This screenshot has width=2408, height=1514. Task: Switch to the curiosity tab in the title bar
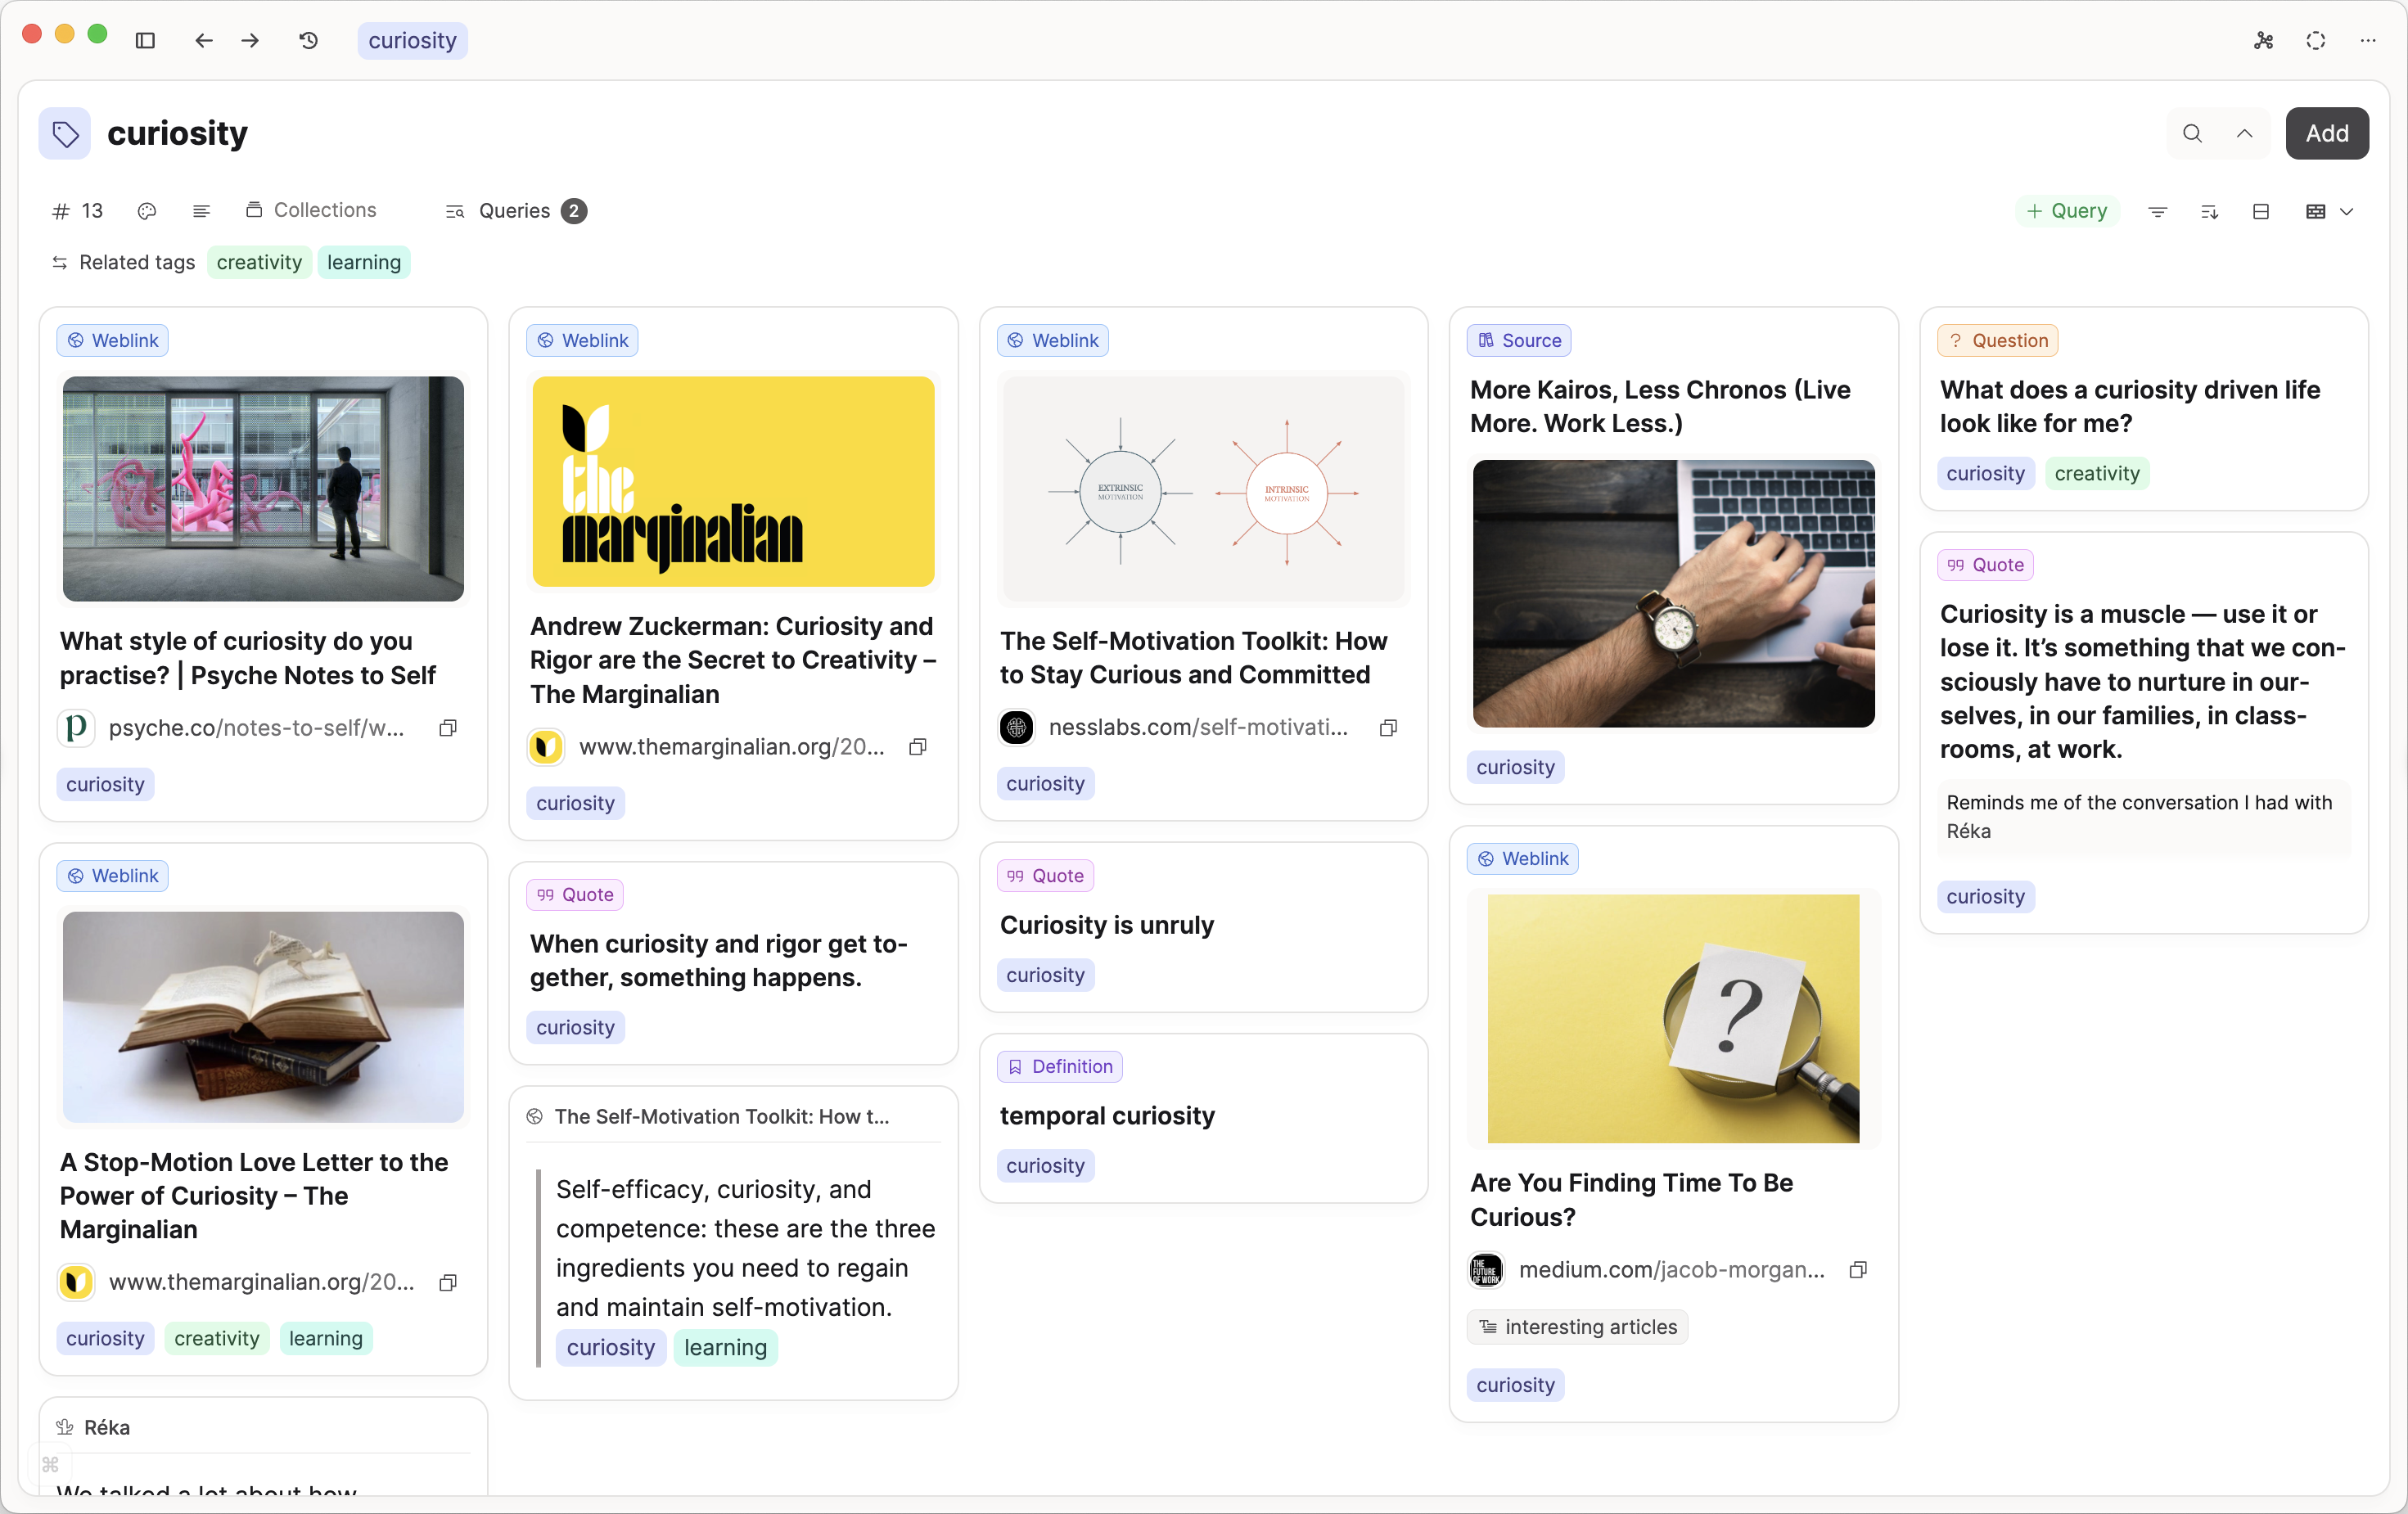[x=412, y=41]
